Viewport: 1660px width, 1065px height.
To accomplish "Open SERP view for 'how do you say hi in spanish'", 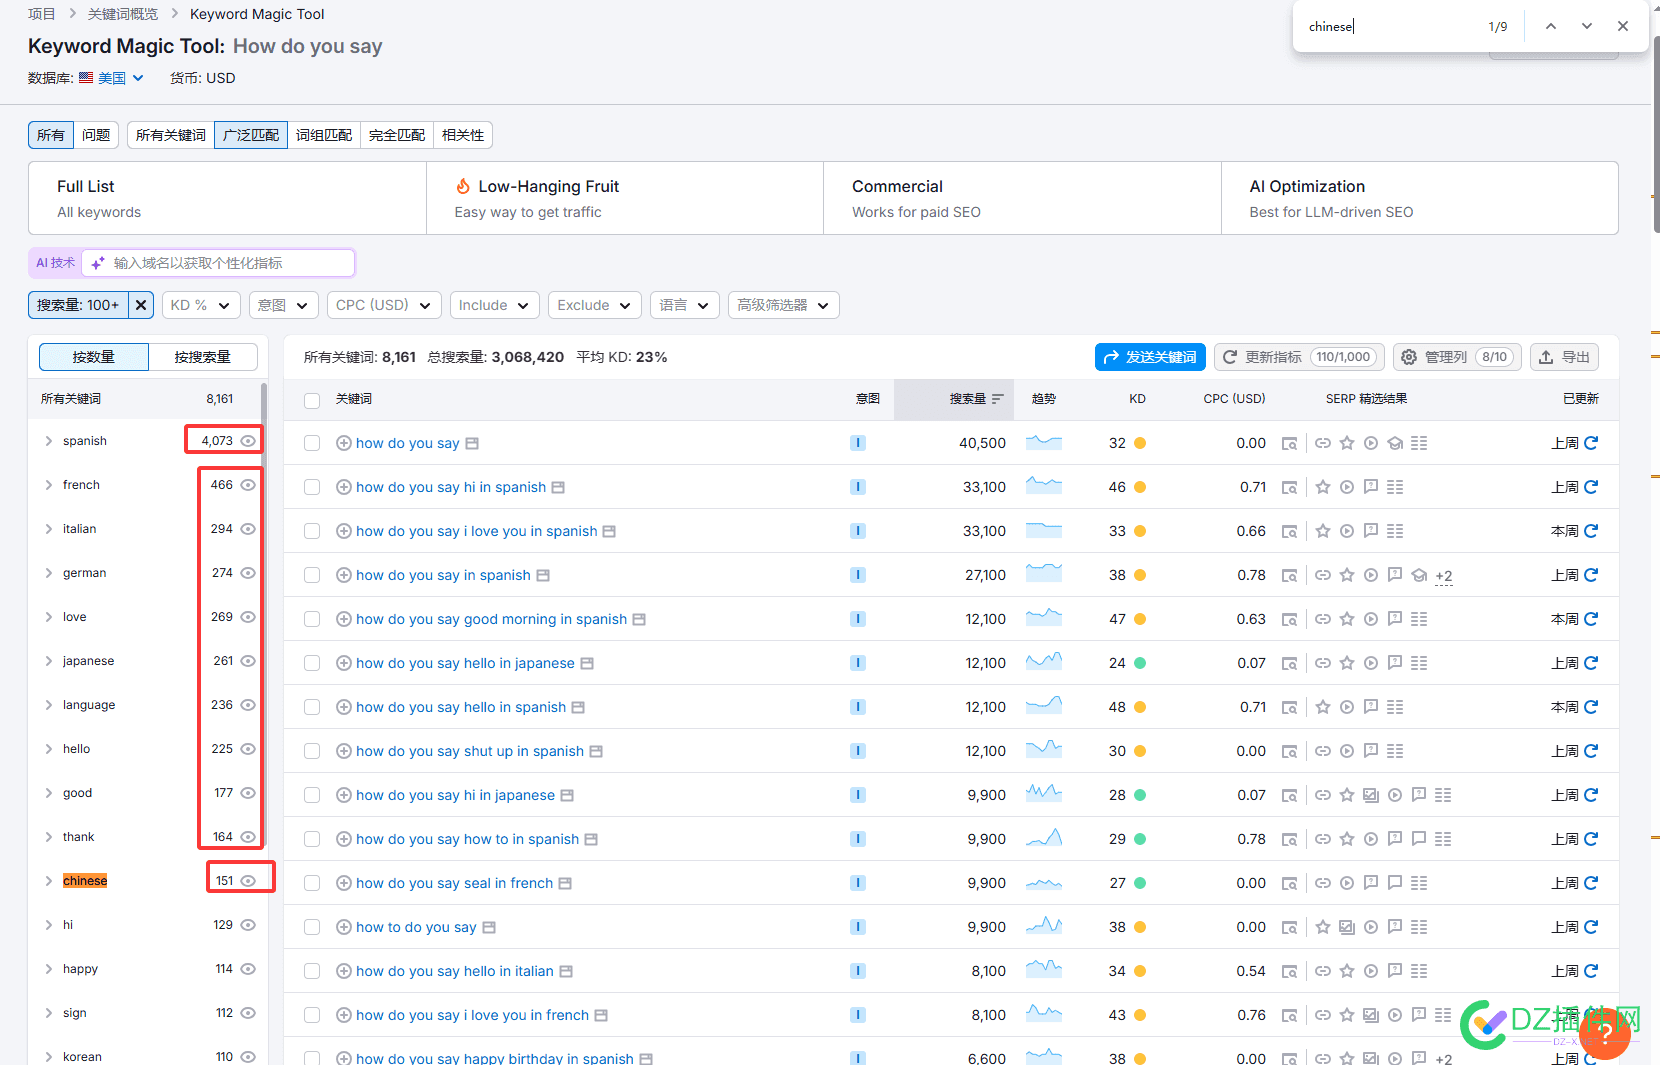I will (x=1290, y=487).
